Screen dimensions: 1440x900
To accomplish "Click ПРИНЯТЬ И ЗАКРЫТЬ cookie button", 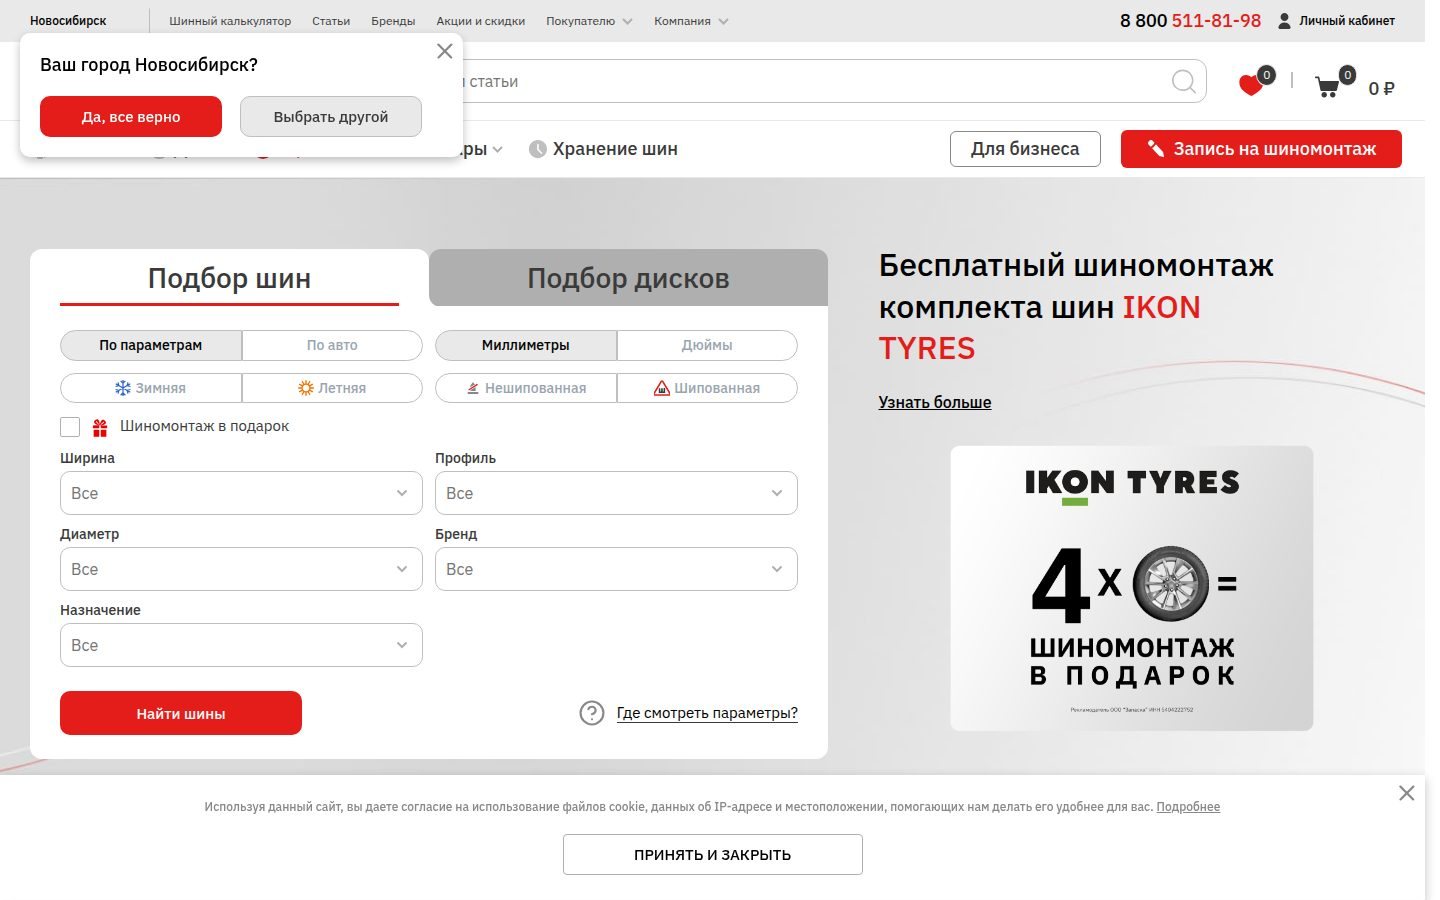I will [x=713, y=855].
